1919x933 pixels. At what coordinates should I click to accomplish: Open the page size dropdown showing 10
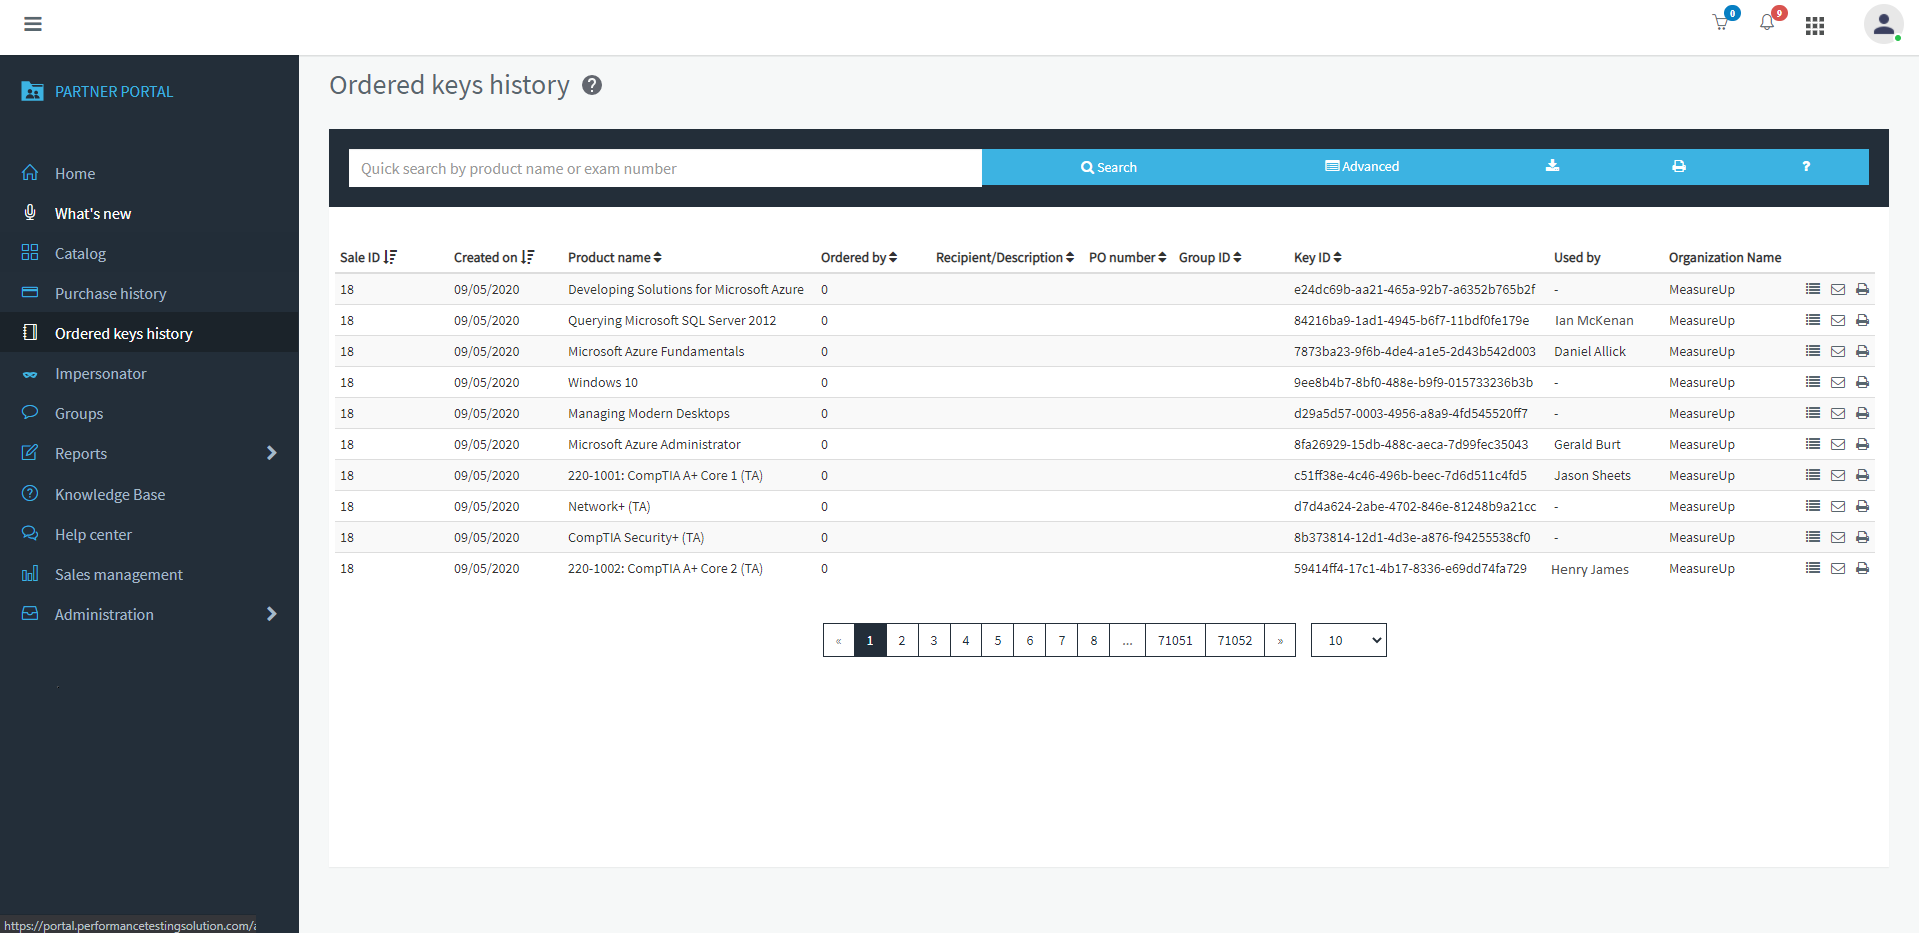tap(1349, 640)
